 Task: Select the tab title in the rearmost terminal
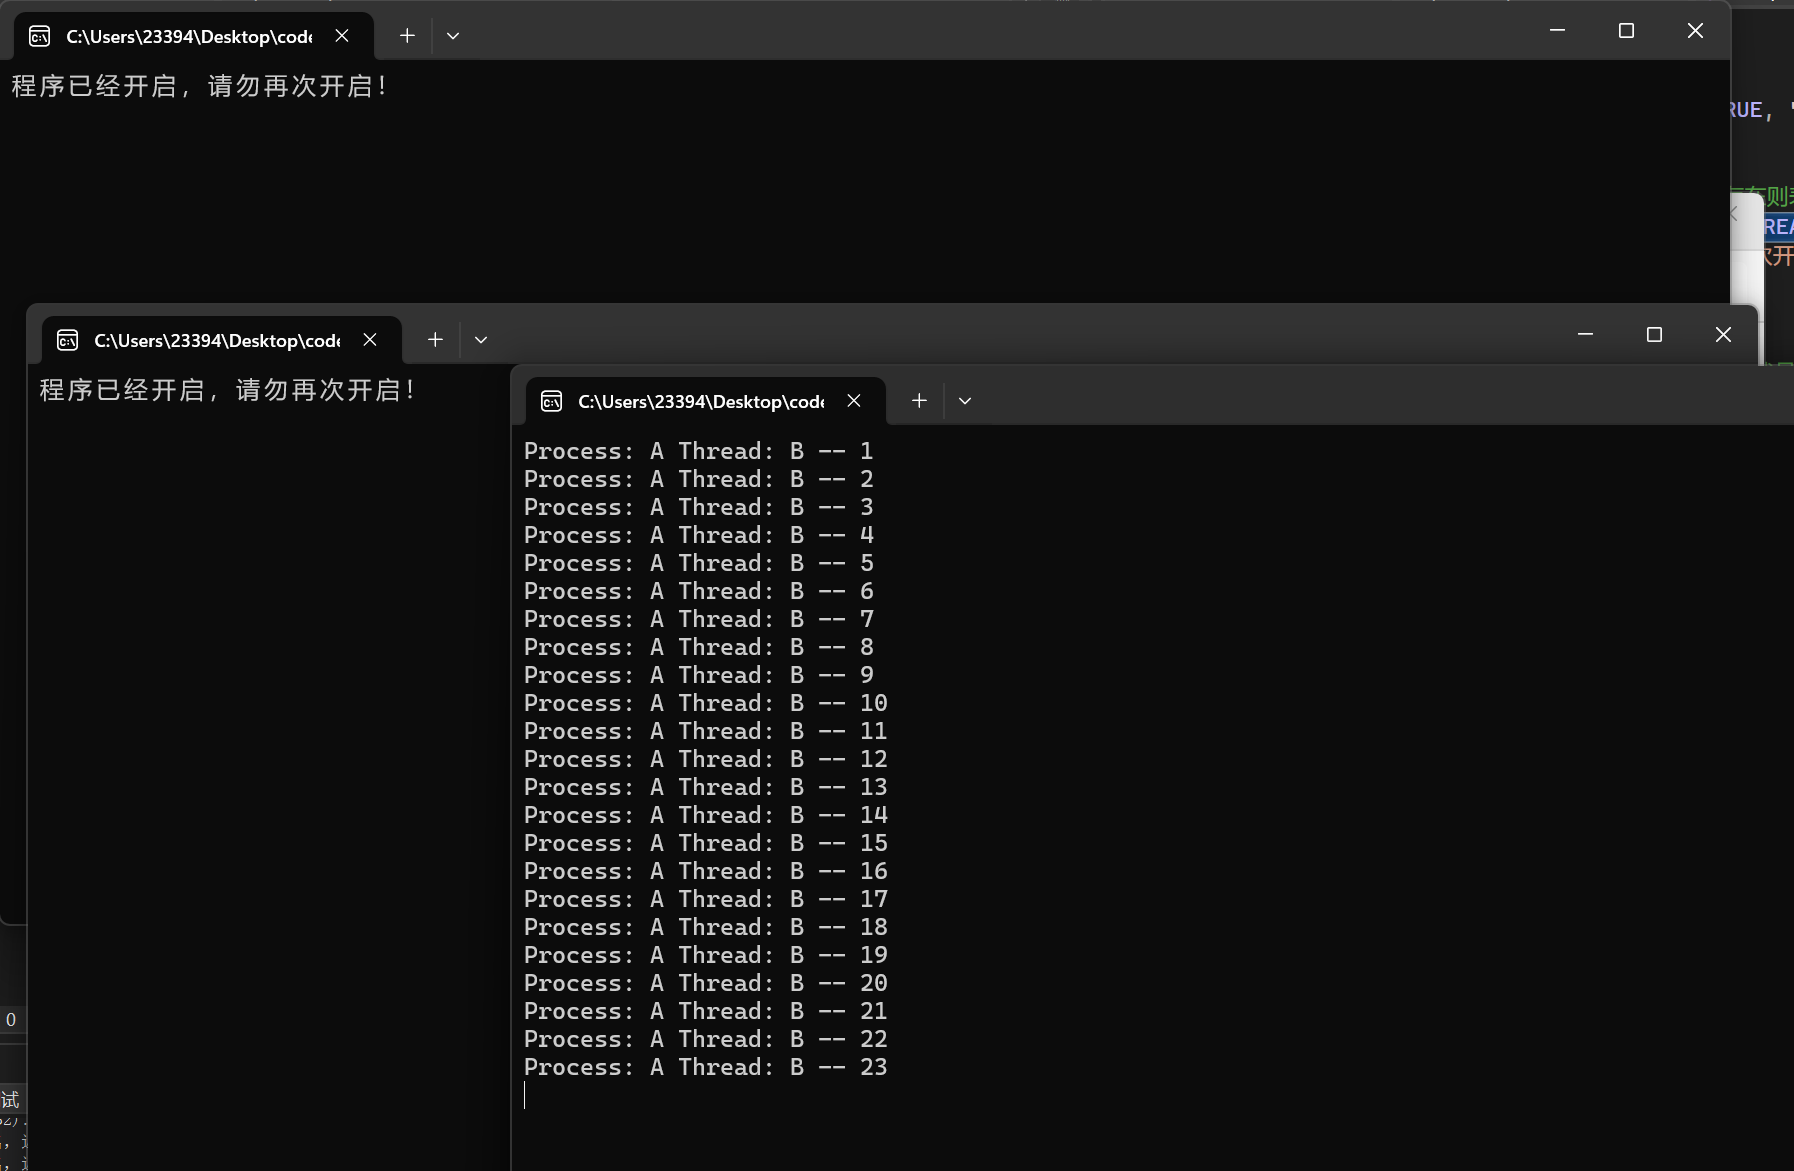189,37
